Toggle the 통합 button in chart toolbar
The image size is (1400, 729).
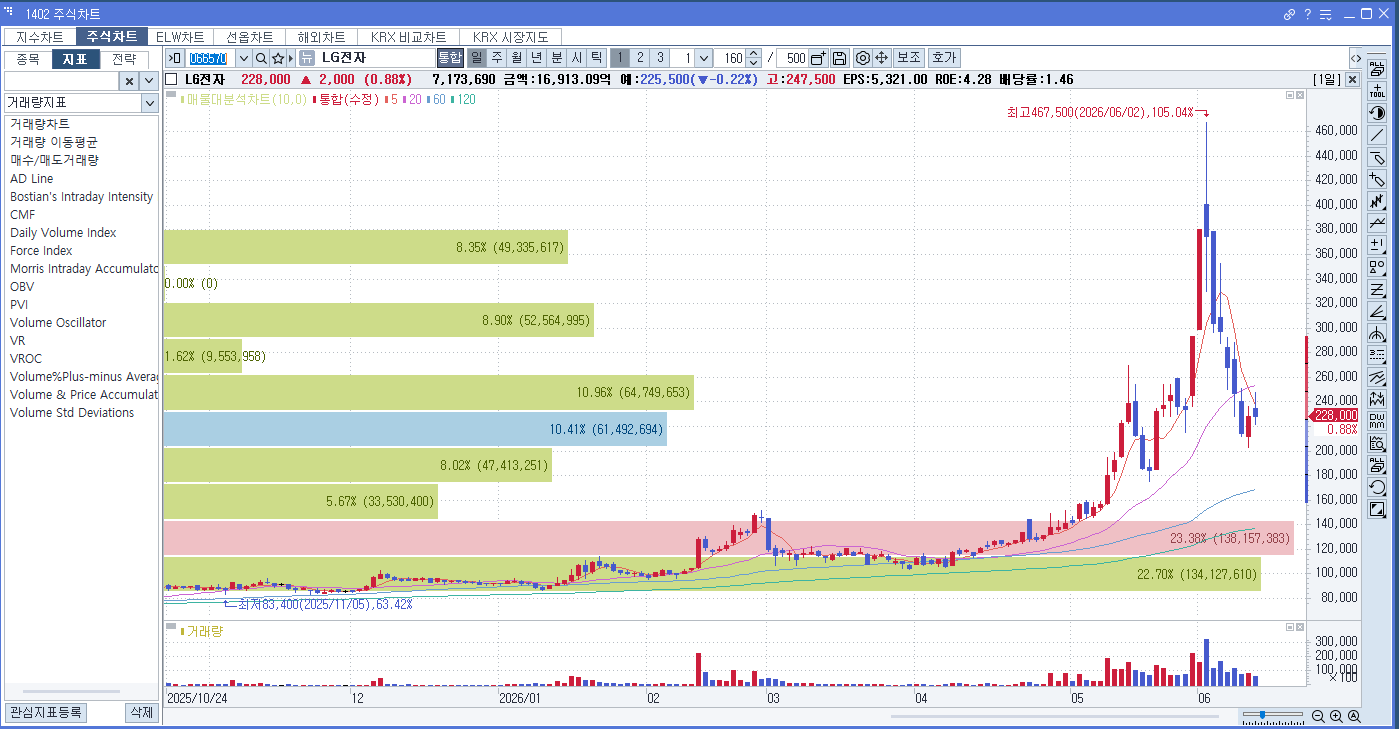tap(450, 58)
